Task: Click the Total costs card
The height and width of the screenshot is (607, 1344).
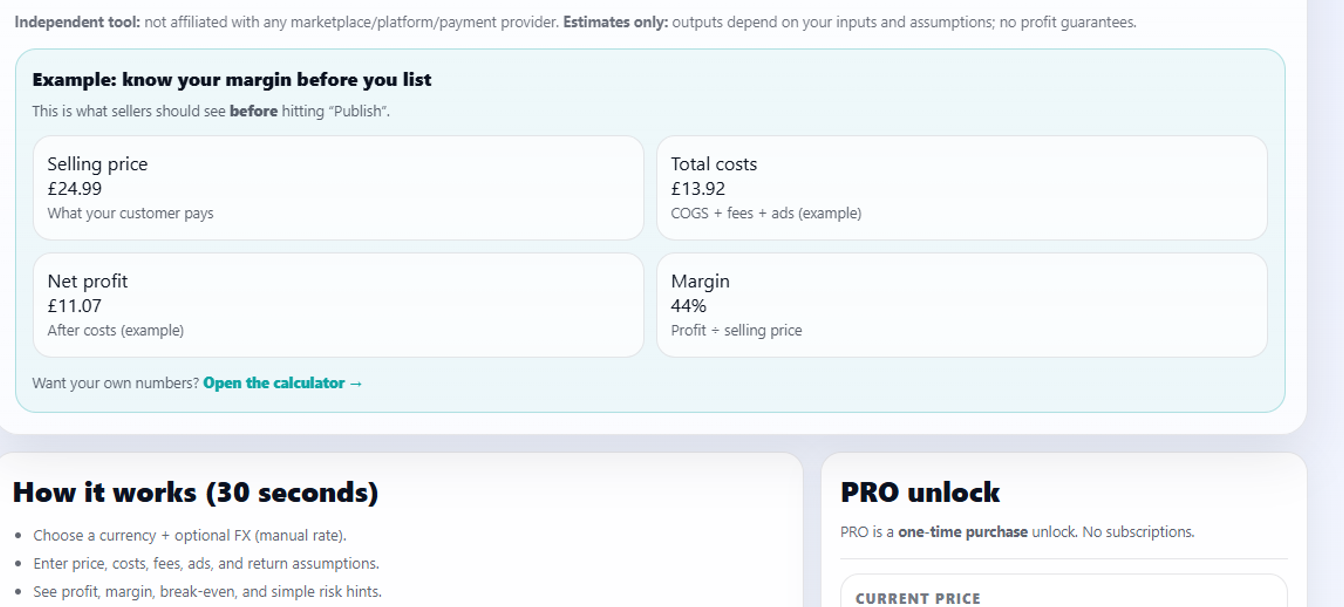Action: click(960, 187)
